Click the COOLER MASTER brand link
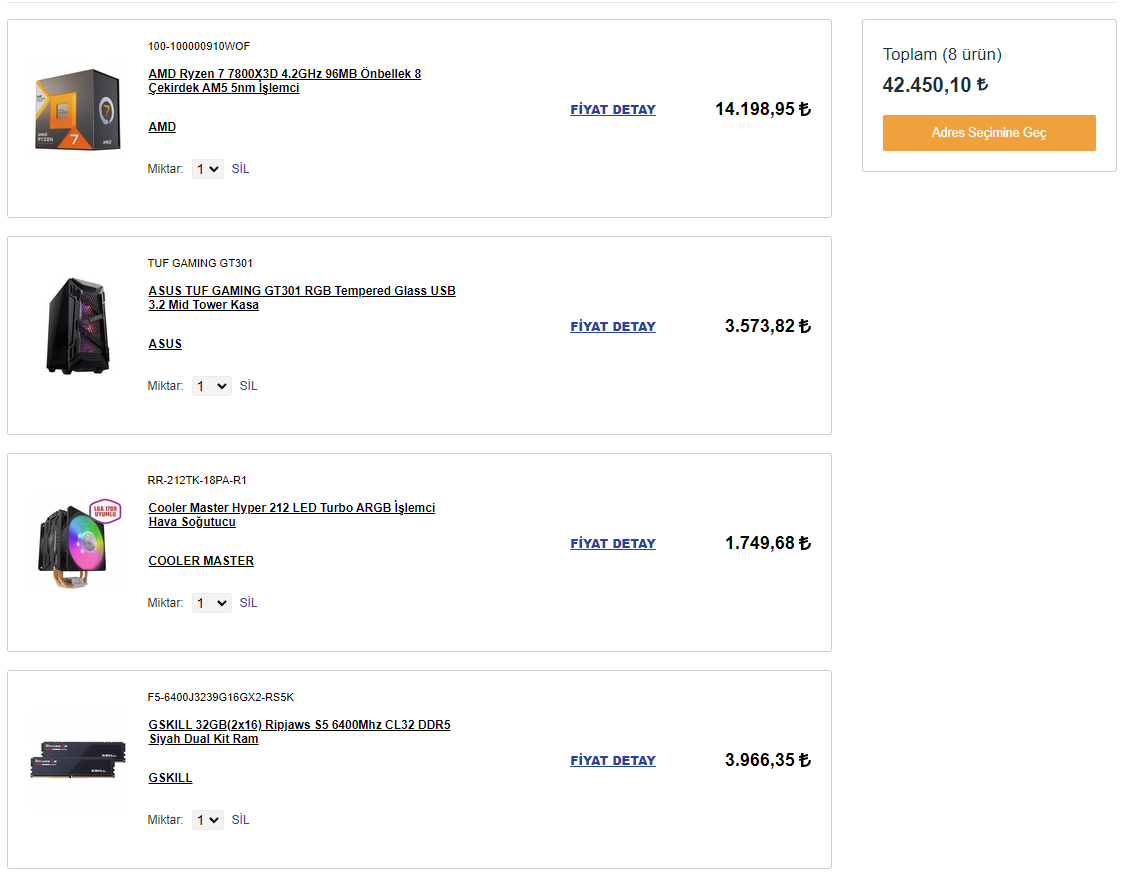1122x878 pixels. [201, 561]
